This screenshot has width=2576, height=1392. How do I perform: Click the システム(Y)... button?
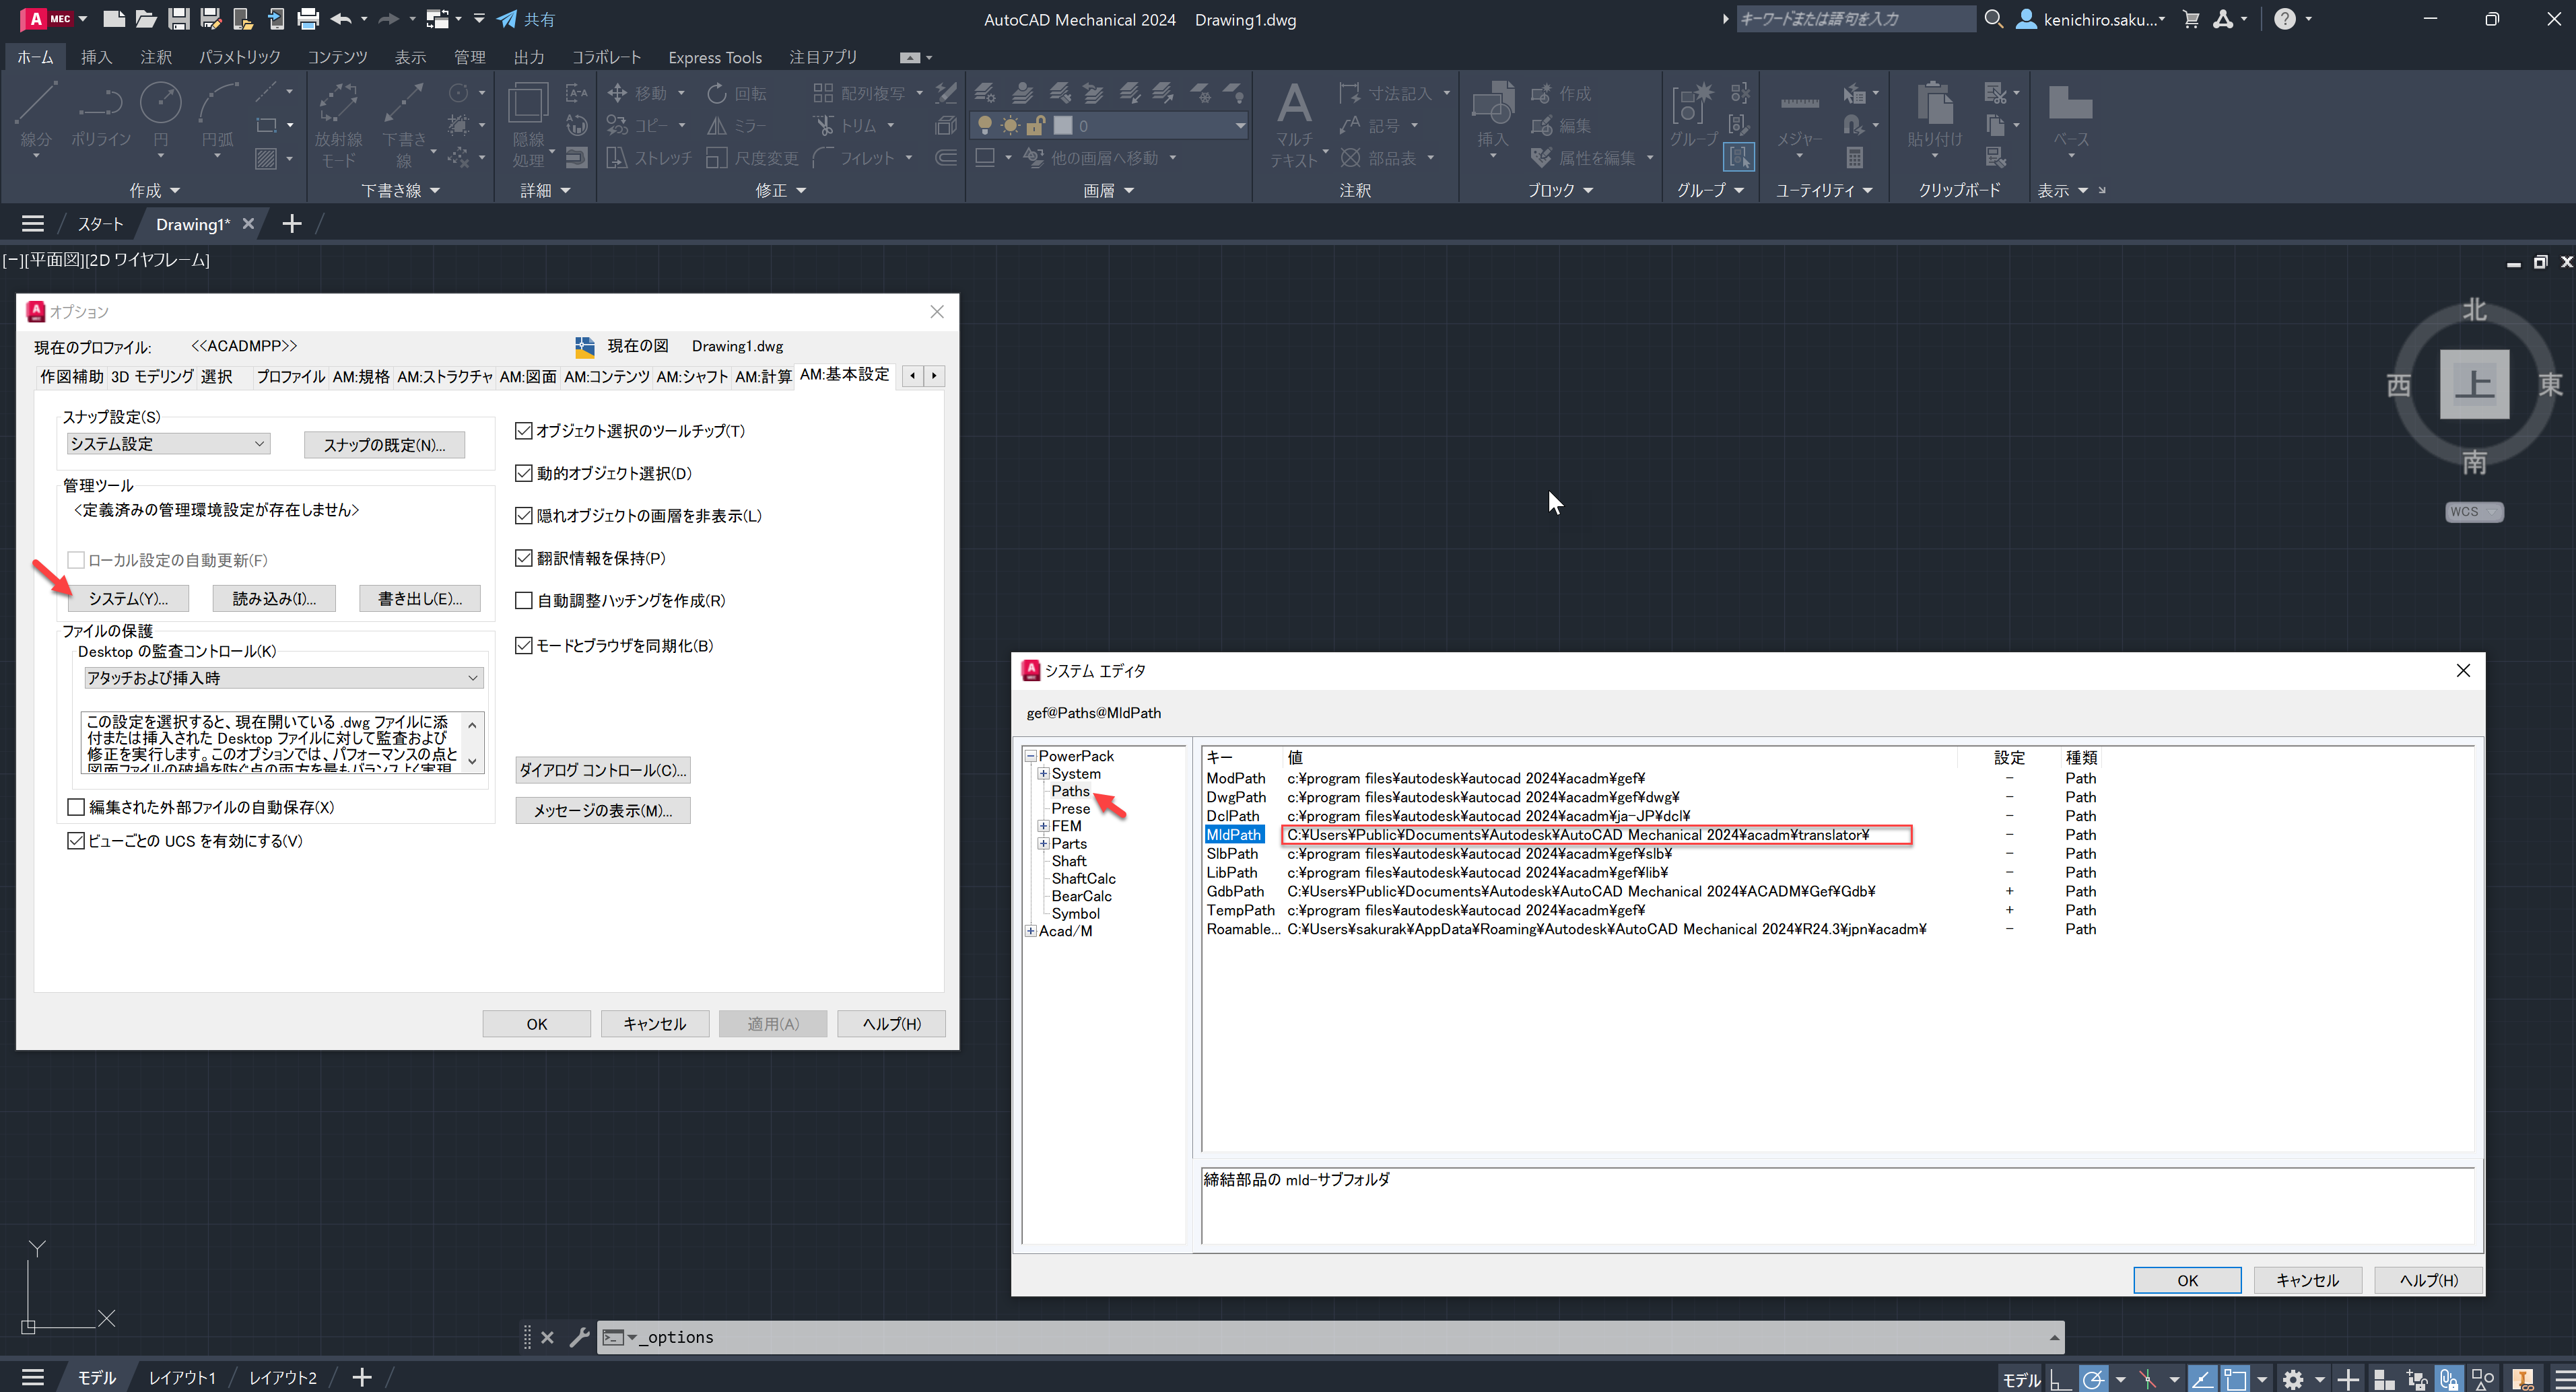tap(128, 598)
